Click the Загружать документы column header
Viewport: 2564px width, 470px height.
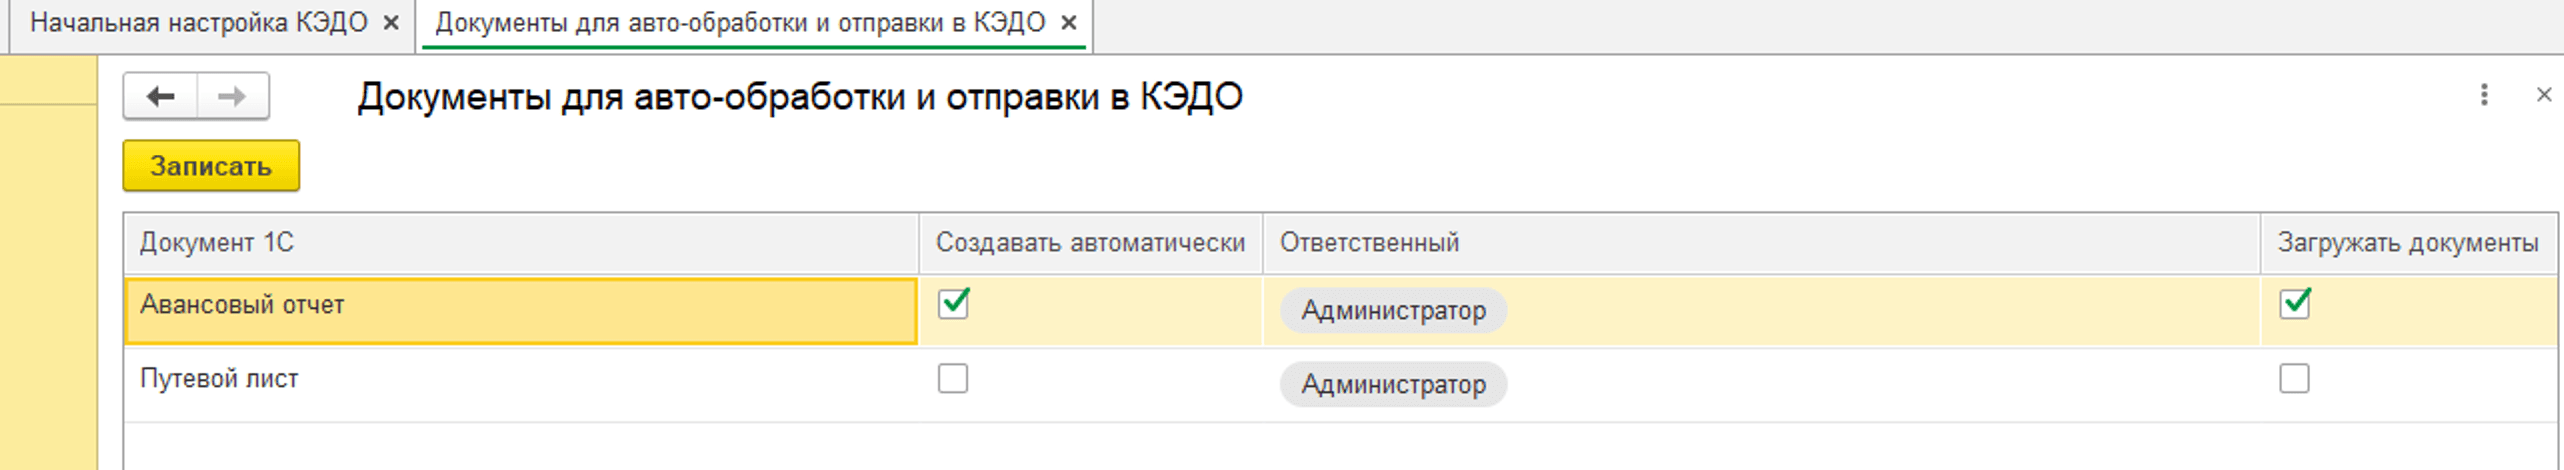click(x=2408, y=243)
